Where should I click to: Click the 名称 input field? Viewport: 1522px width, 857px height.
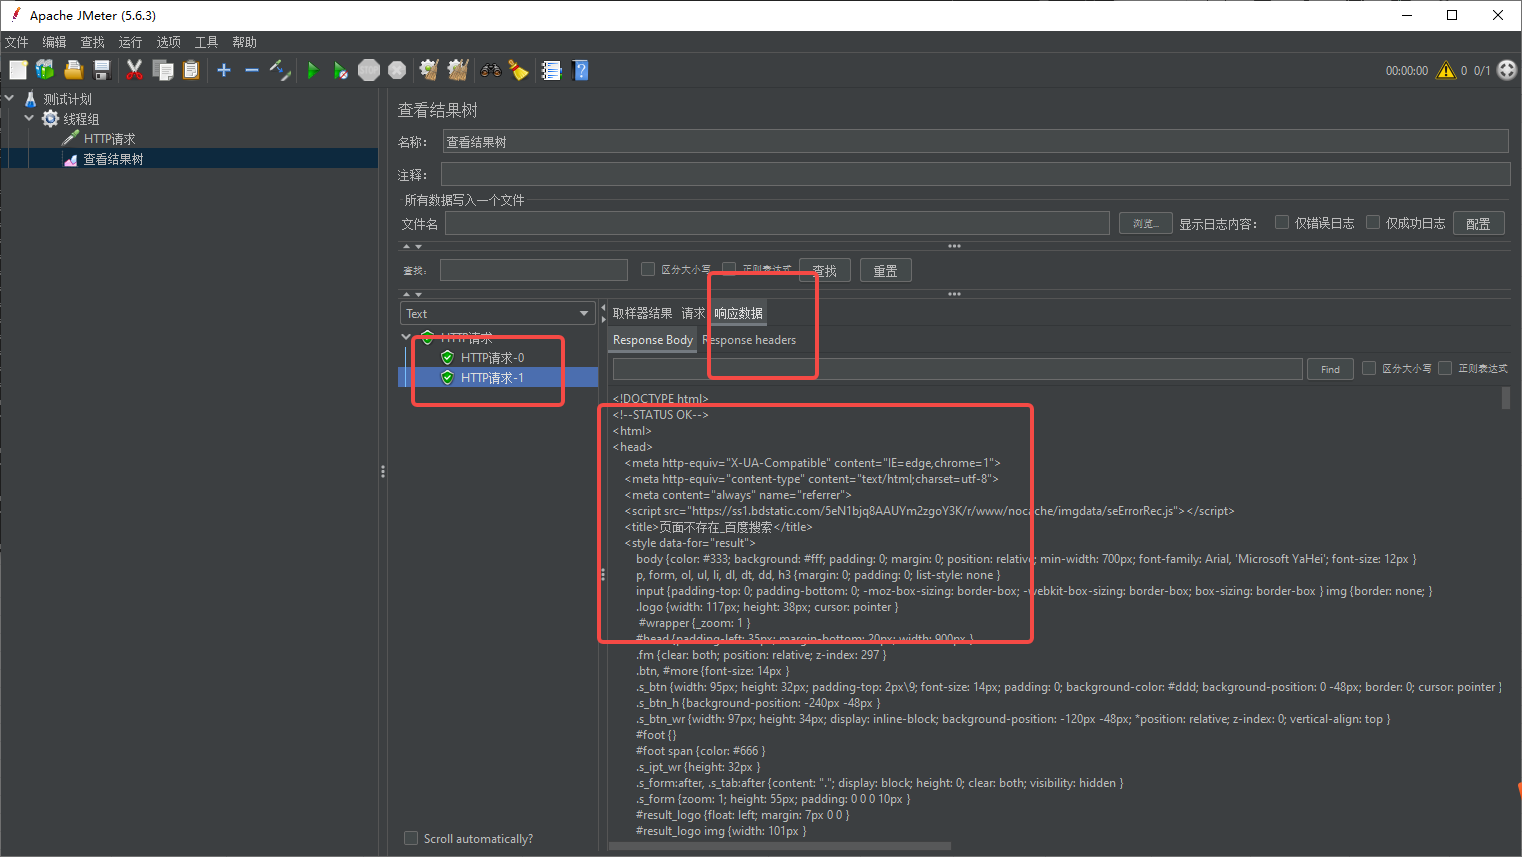click(975, 141)
